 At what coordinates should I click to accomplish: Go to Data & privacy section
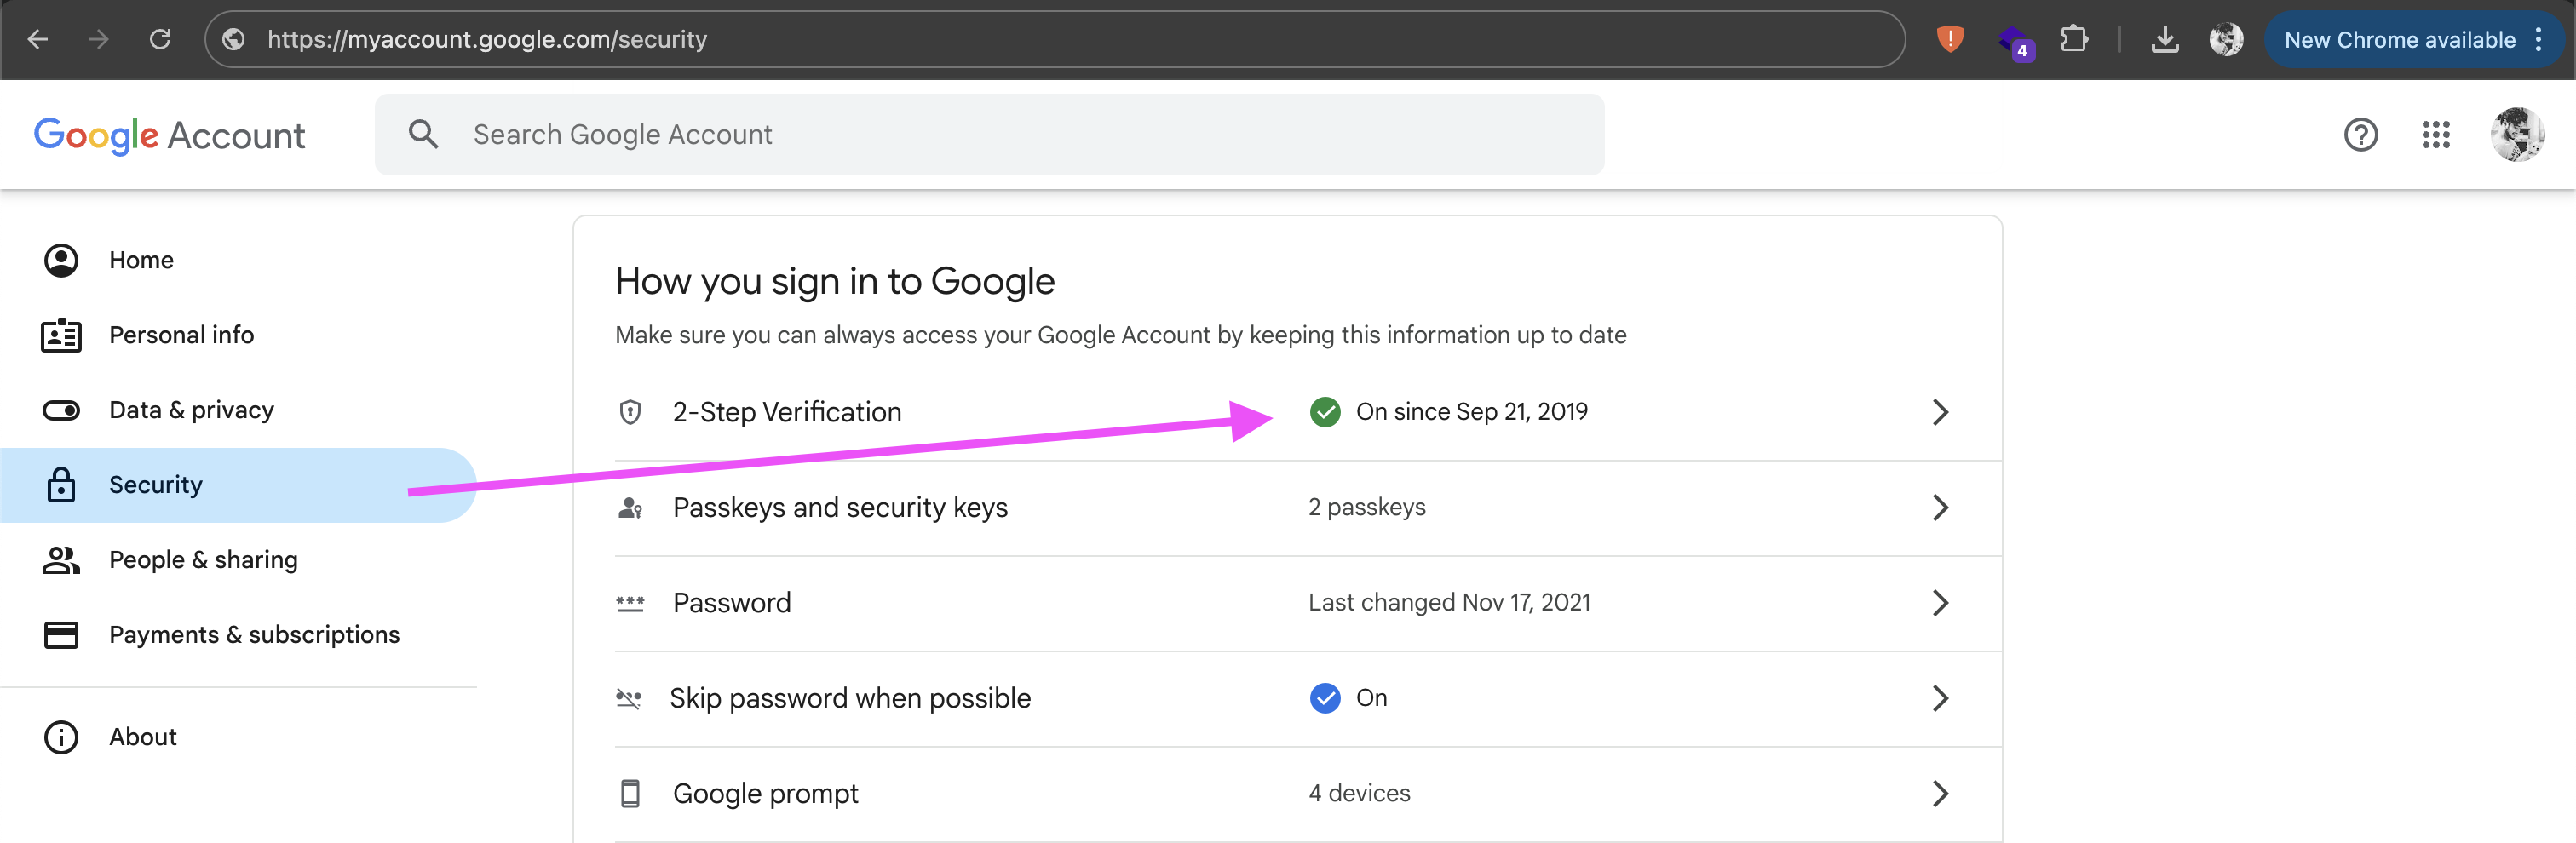191,410
